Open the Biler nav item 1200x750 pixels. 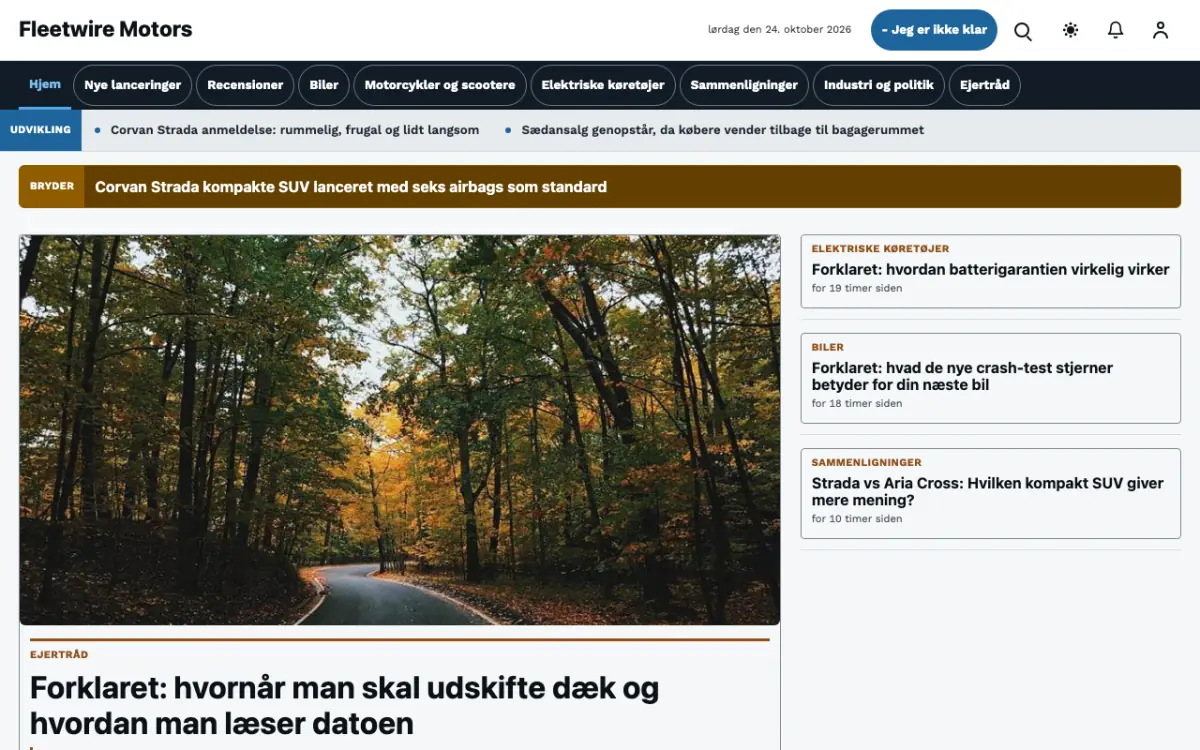coord(324,85)
